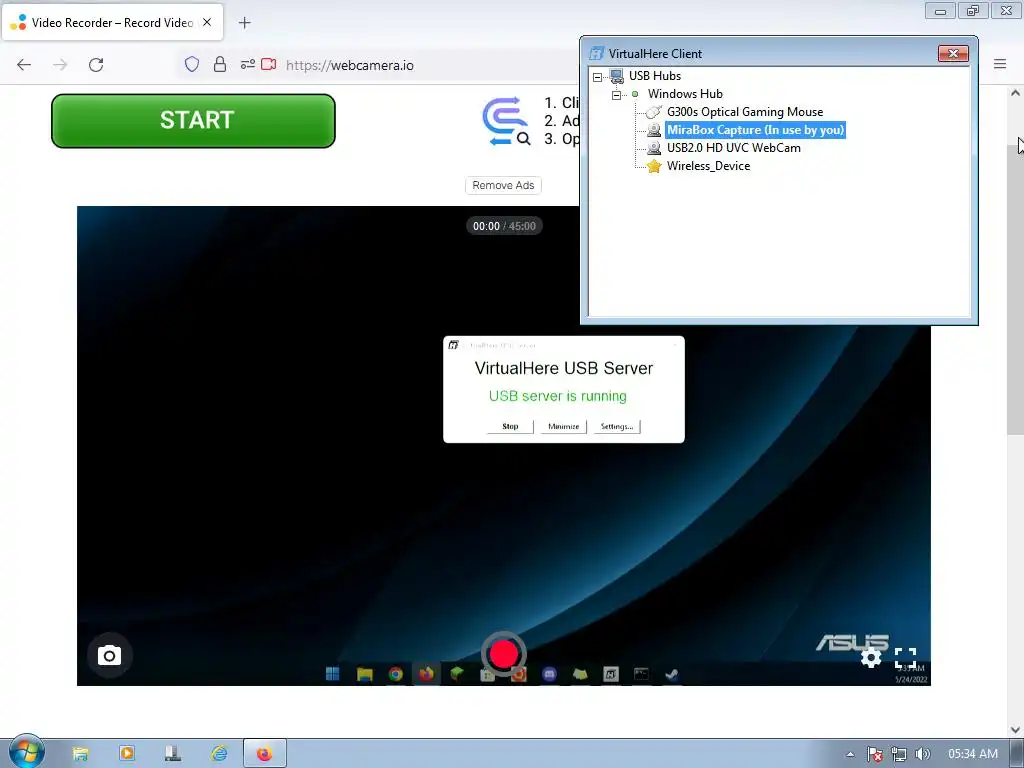Select the Video Recorder browser tab
This screenshot has height=768, width=1024.
click(x=112, y=22)
